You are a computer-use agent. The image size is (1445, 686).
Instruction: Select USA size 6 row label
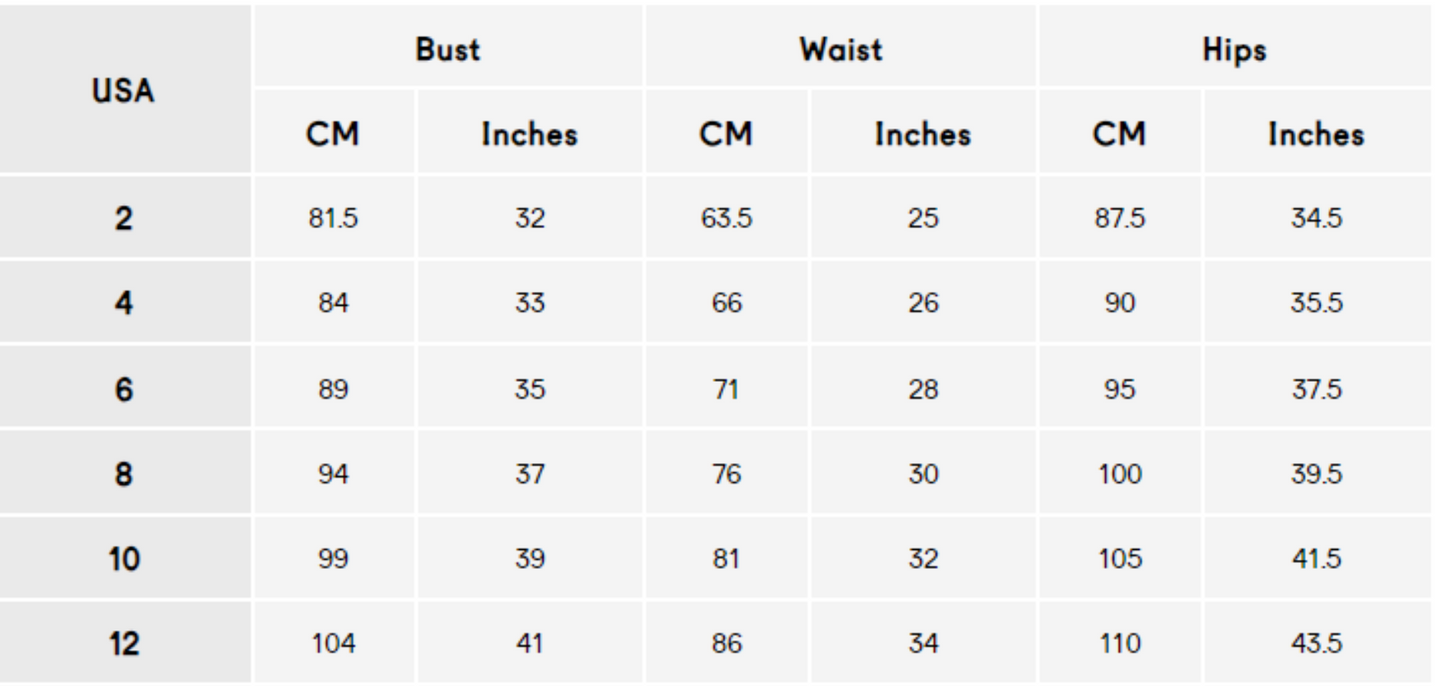(124, 389)
